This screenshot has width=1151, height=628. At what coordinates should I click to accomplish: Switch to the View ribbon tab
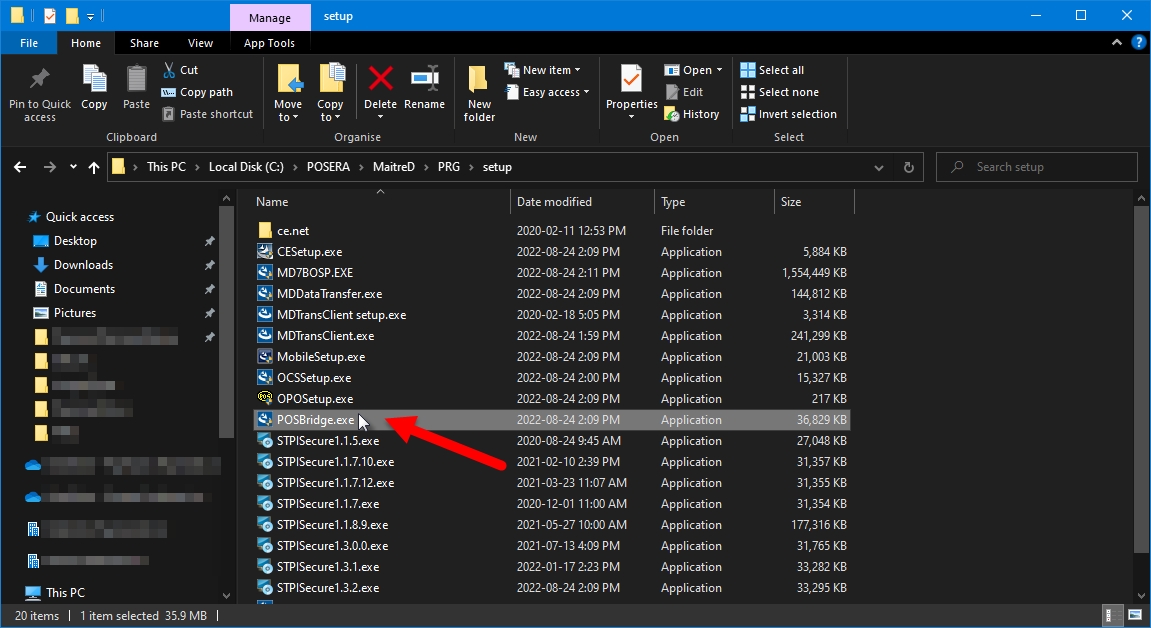point(200,43)
